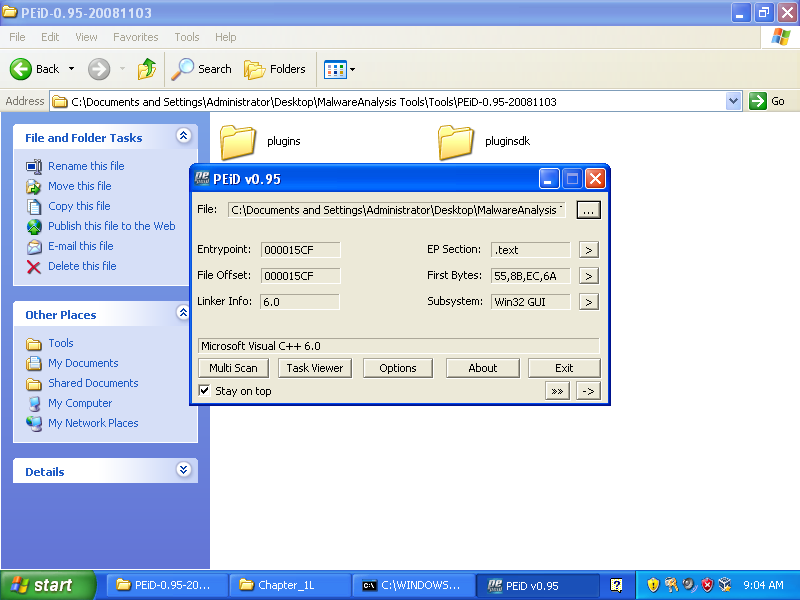
Task: Open the plugins folder
Action: pos(239,141)
